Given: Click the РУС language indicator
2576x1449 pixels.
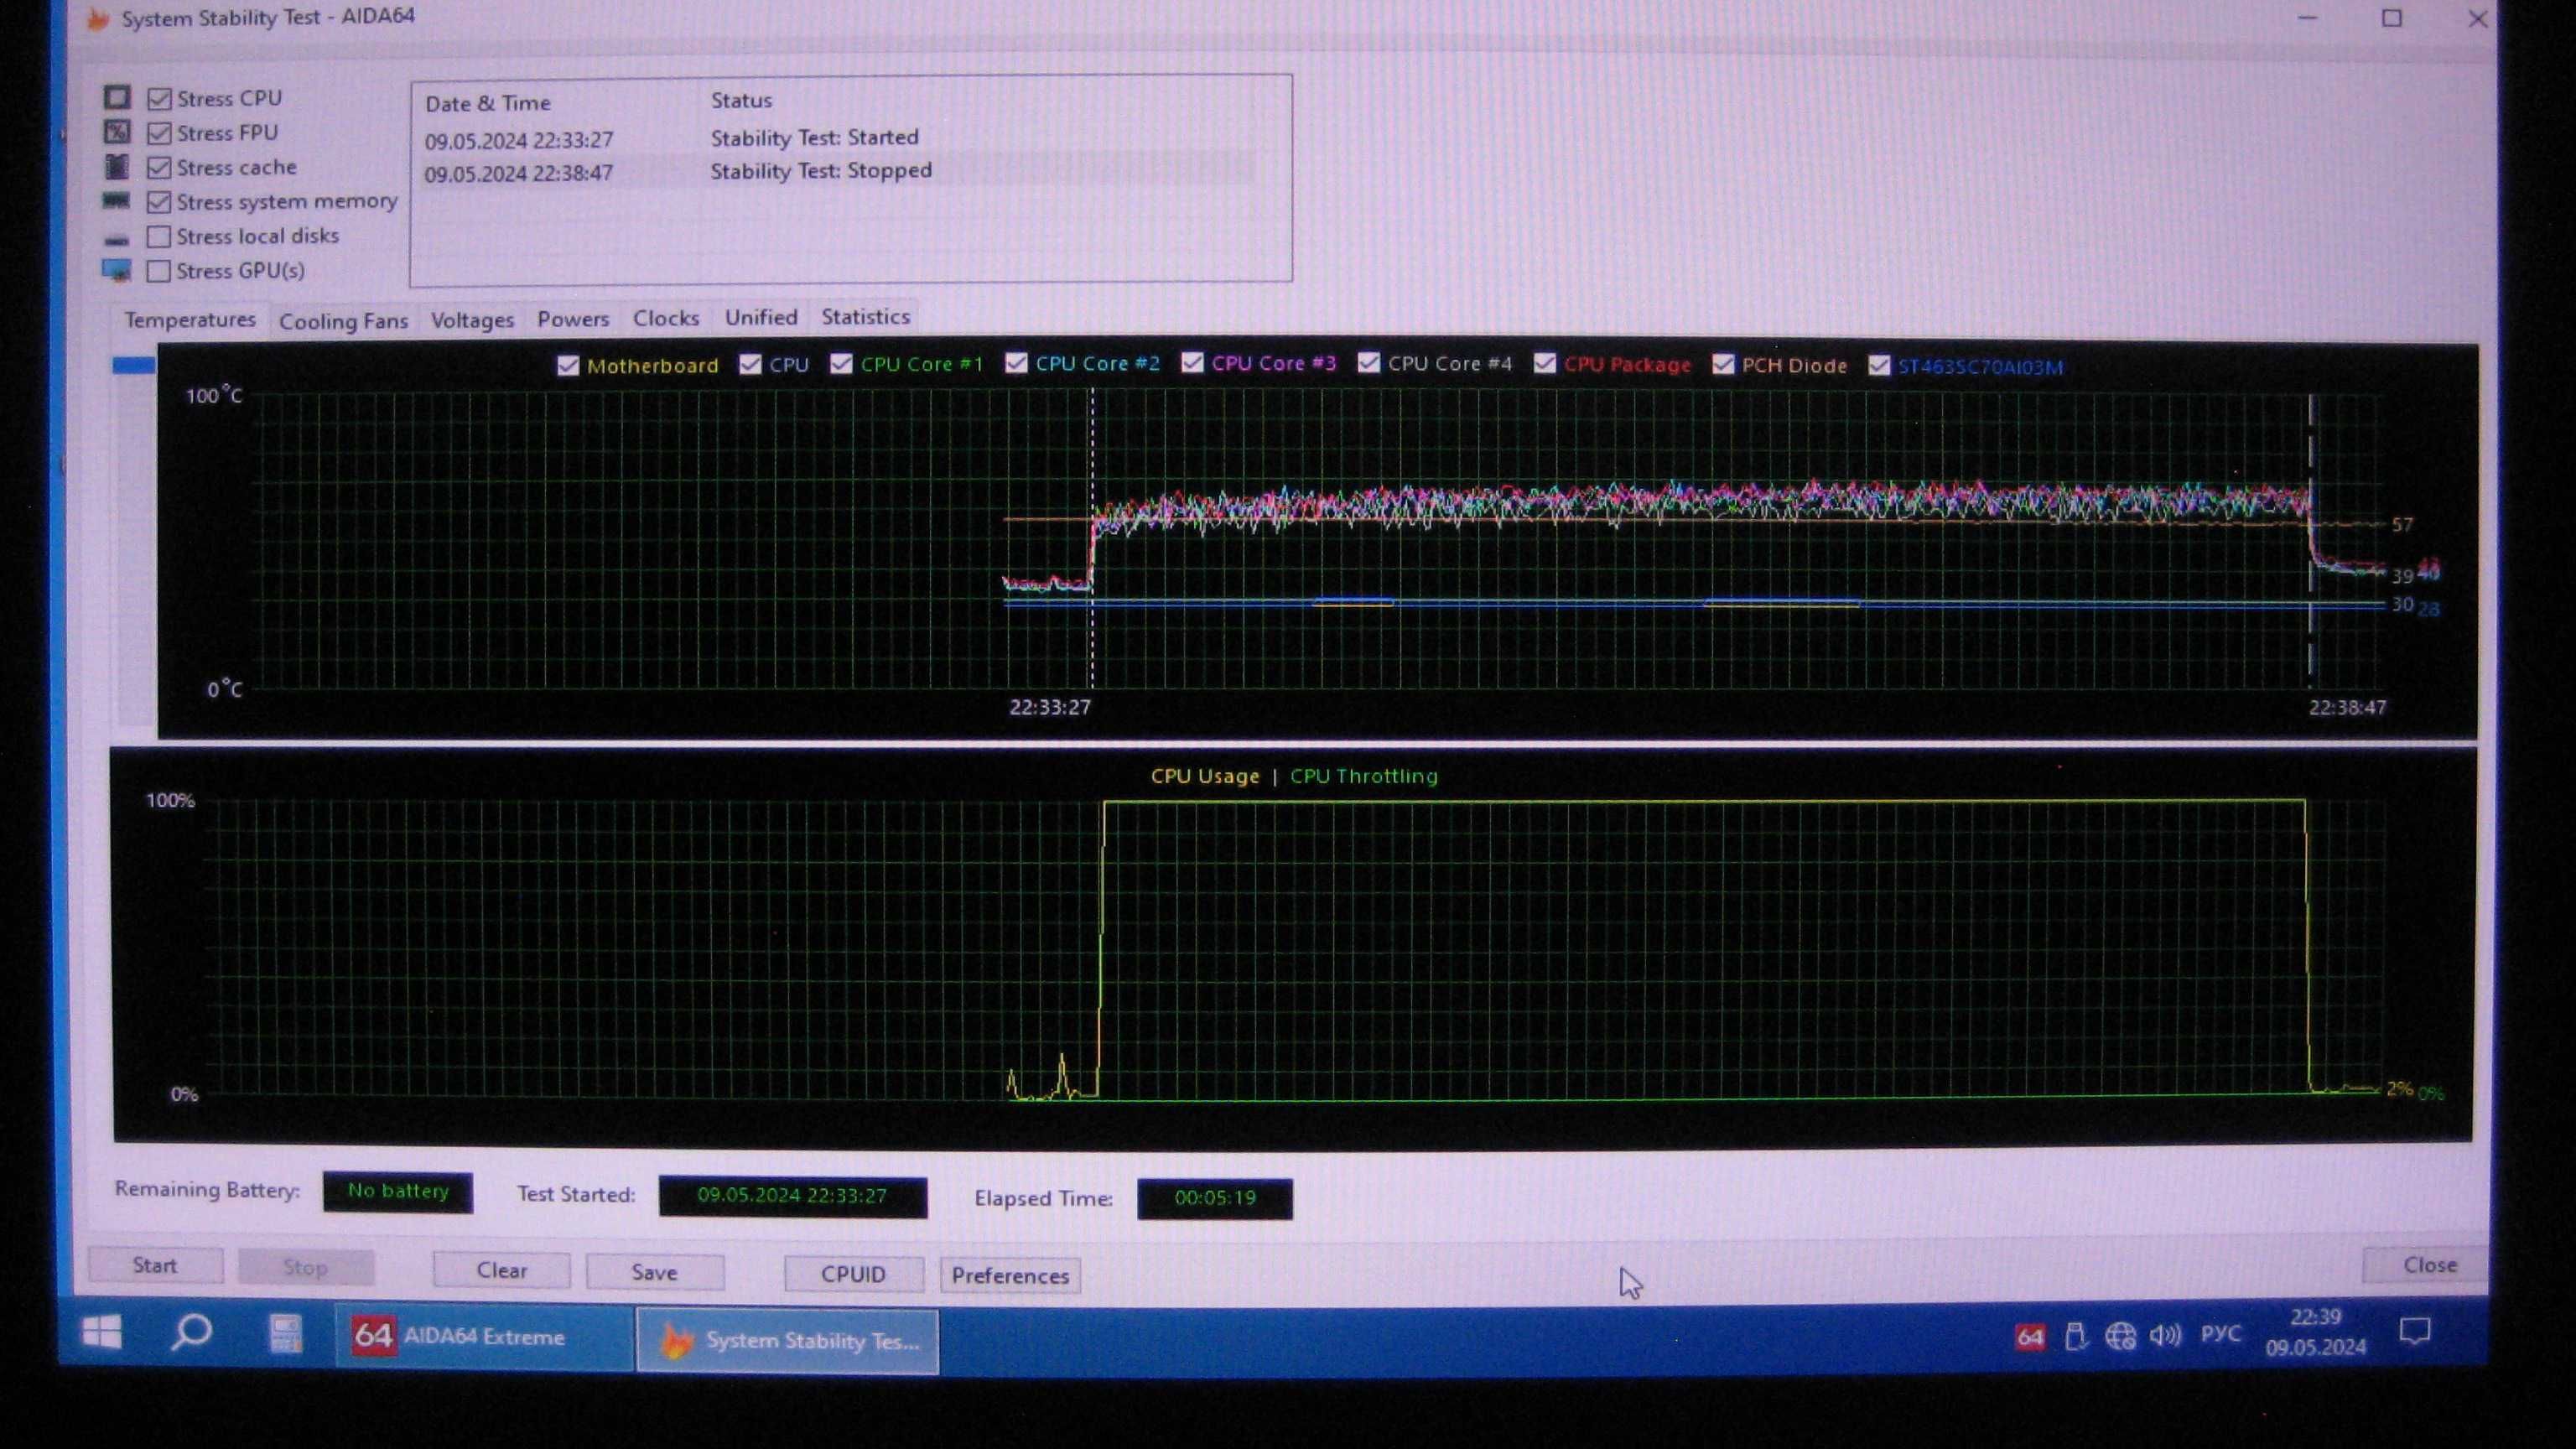Looking at the screenshot, I should point(2220,1333).
